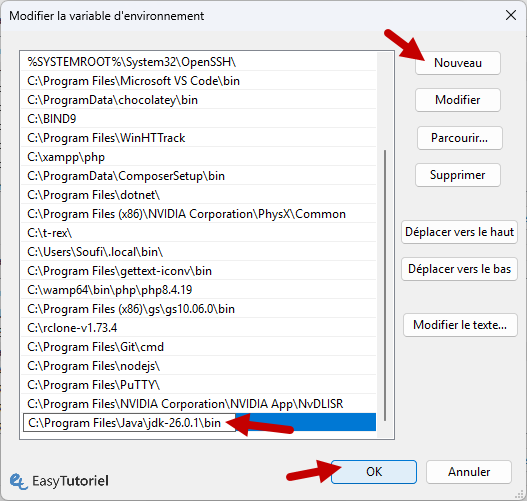The height and width of the screenshot is (501, 527).
Task: Click Déplacer vers le haut
Action: coord(459,232)
